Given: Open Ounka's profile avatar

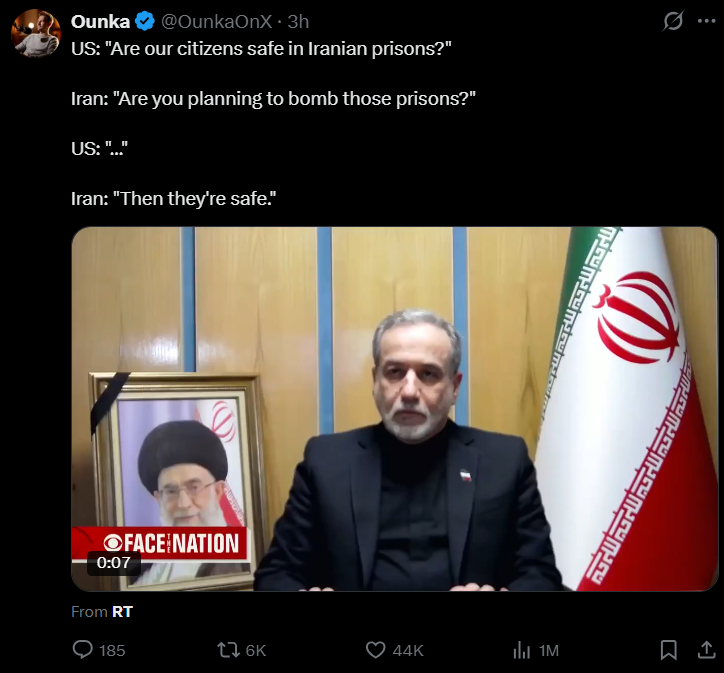Looking at the screenshot, I should 36,33.
